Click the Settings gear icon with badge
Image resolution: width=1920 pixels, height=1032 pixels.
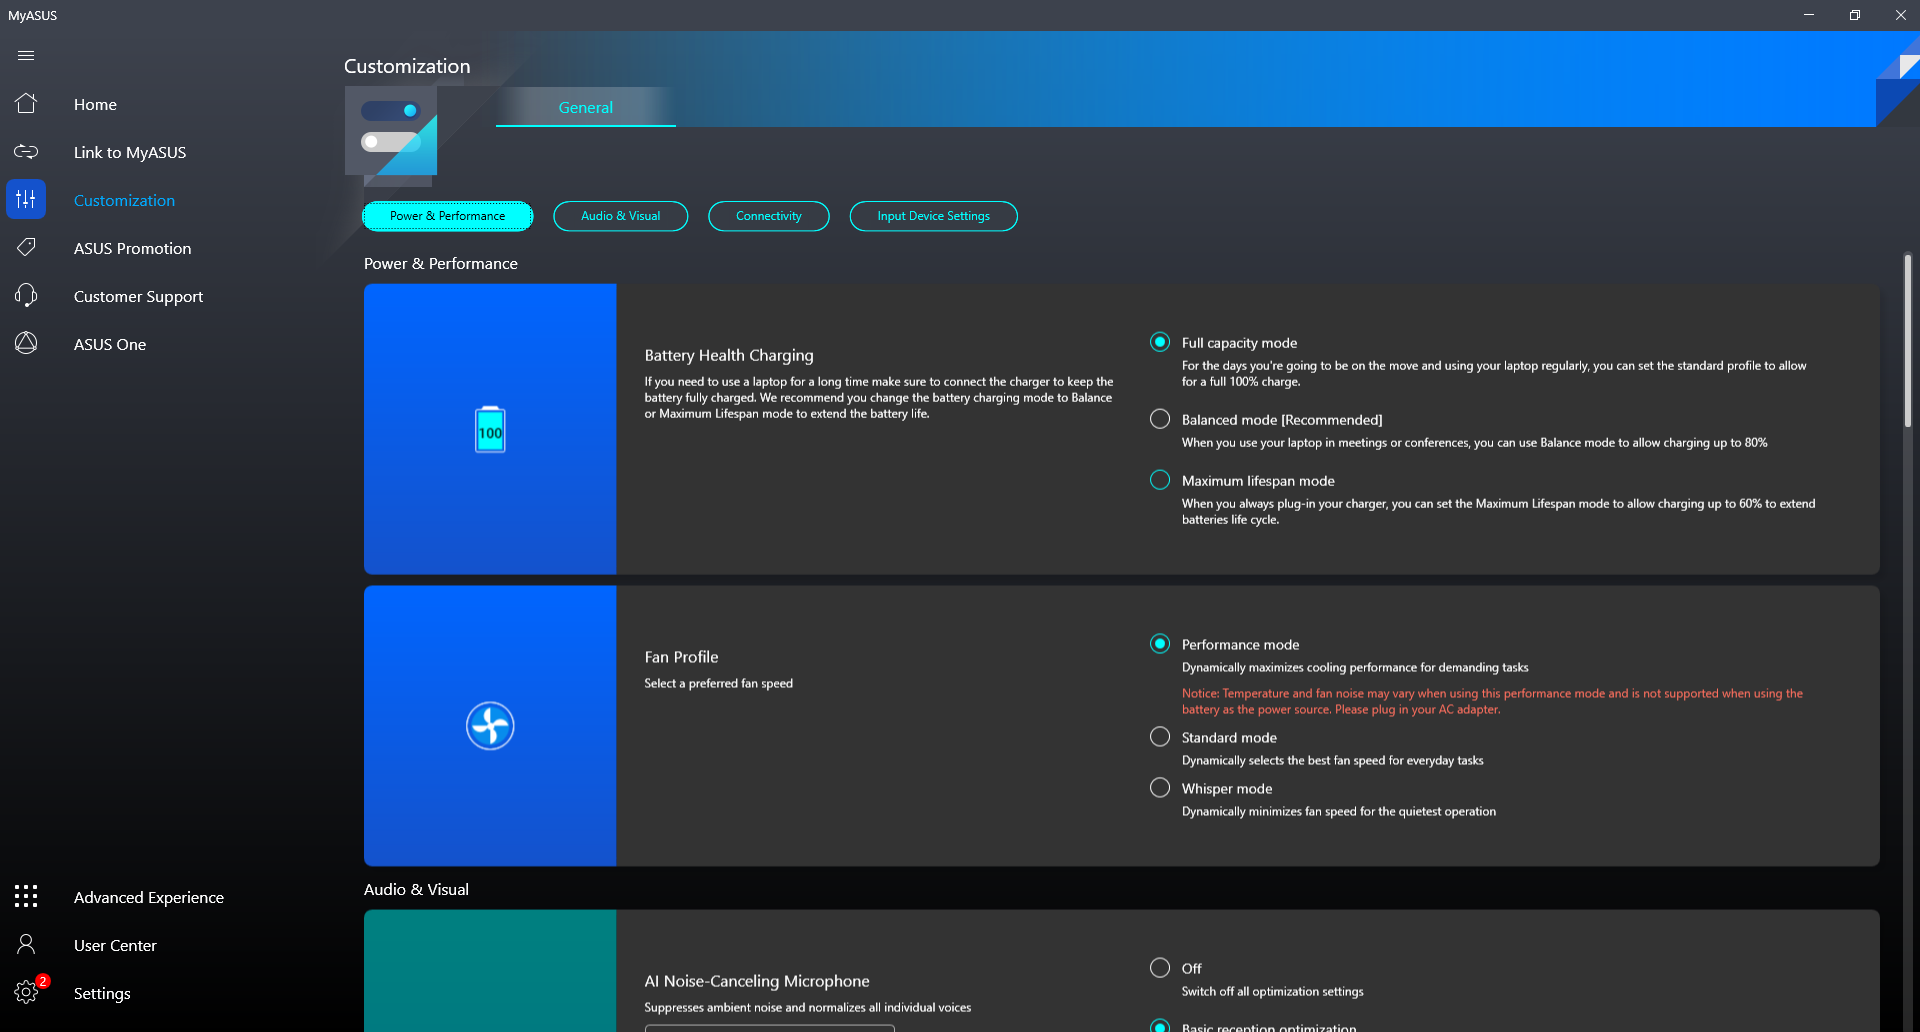[x=27, y=991]
